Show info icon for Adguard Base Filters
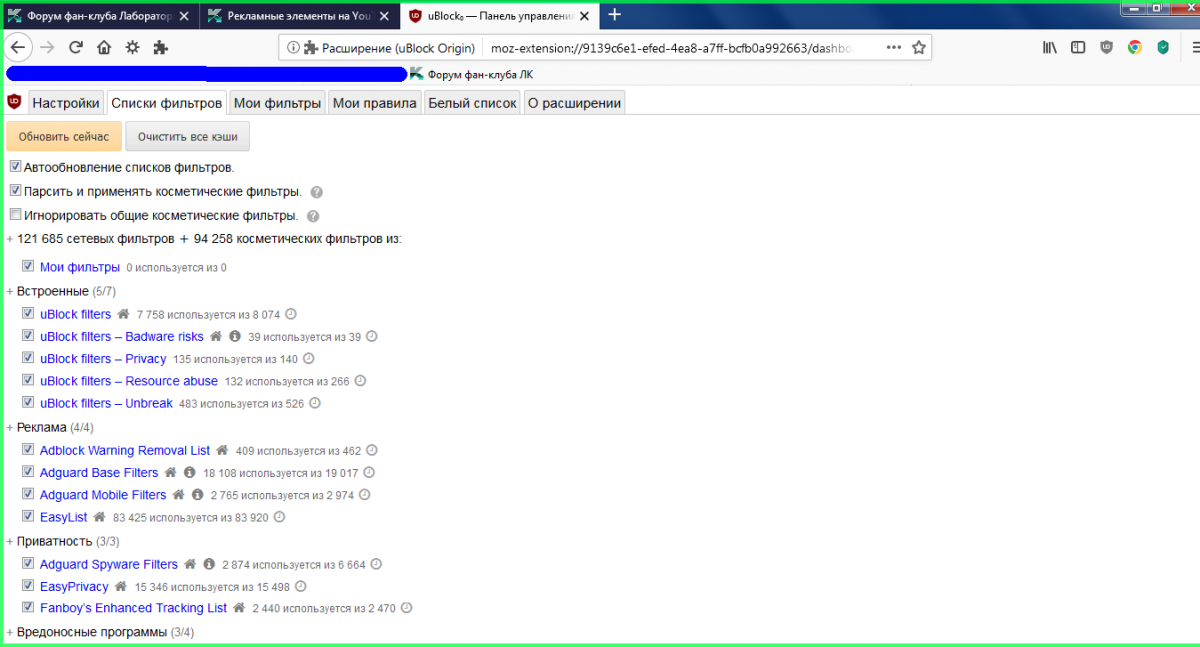This screenshot has height=647, width=1200. tap(190, 472)
